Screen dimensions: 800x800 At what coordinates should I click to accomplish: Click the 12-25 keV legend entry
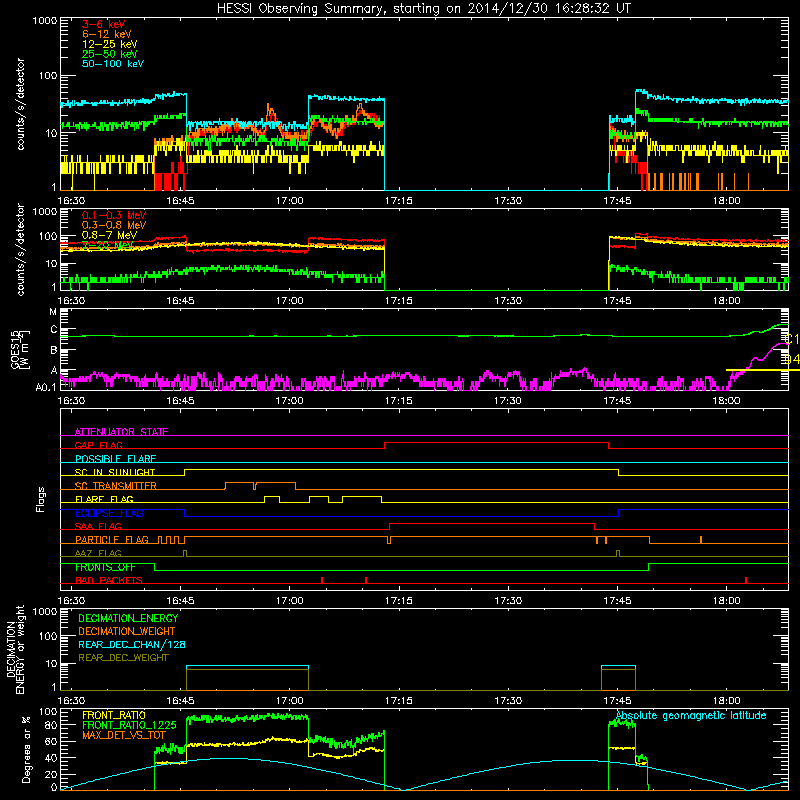(110, 44)
